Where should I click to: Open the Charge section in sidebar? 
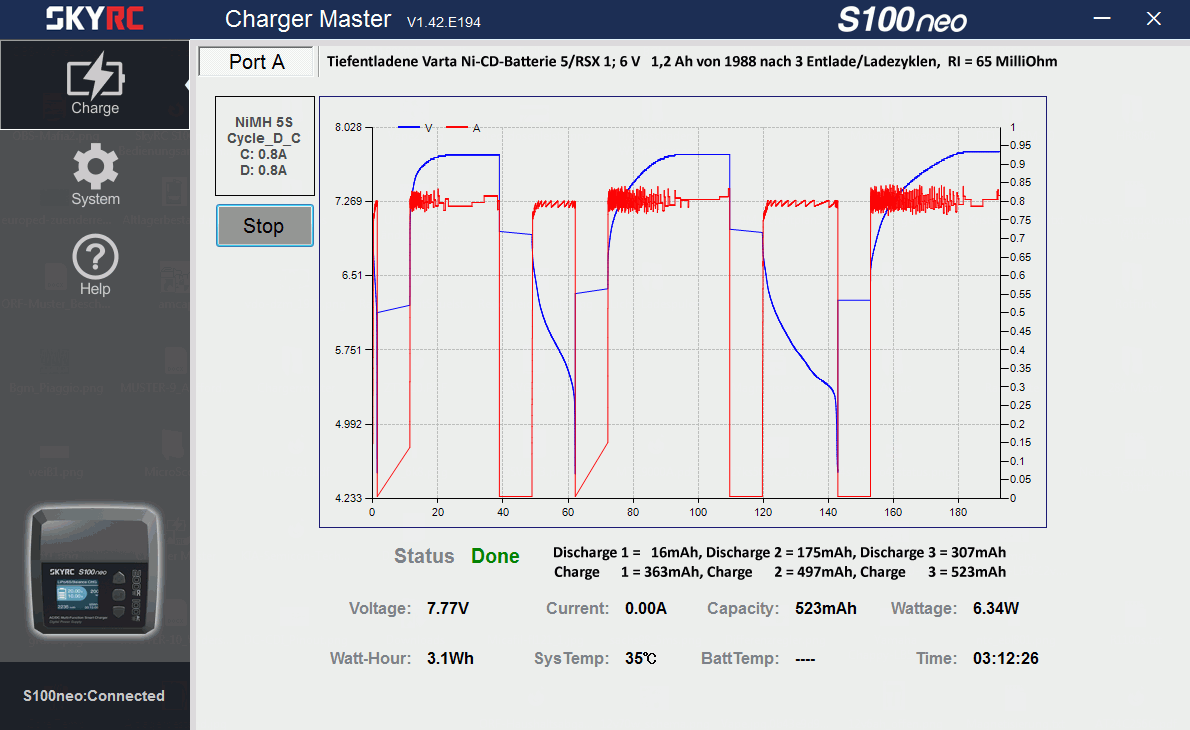coord(95,85)
